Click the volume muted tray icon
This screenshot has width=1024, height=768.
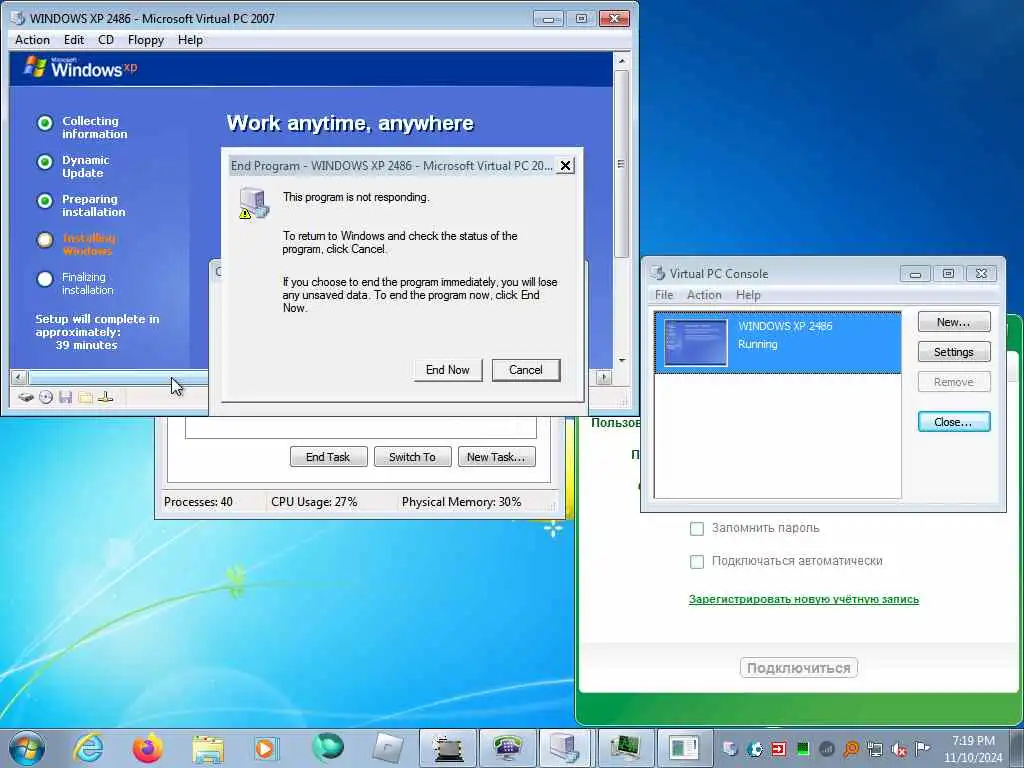pyautogui.click(x=899, y=749)
